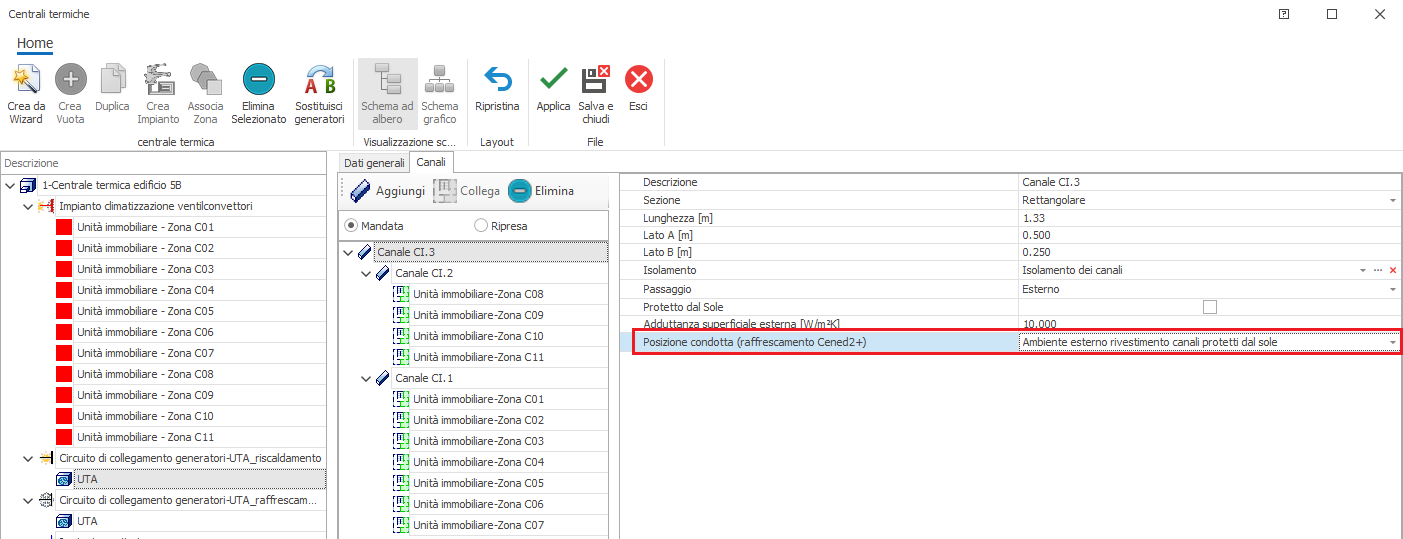Click the Elimina canale button
This screenshot has height=539, width=1403.
[541, 191]
